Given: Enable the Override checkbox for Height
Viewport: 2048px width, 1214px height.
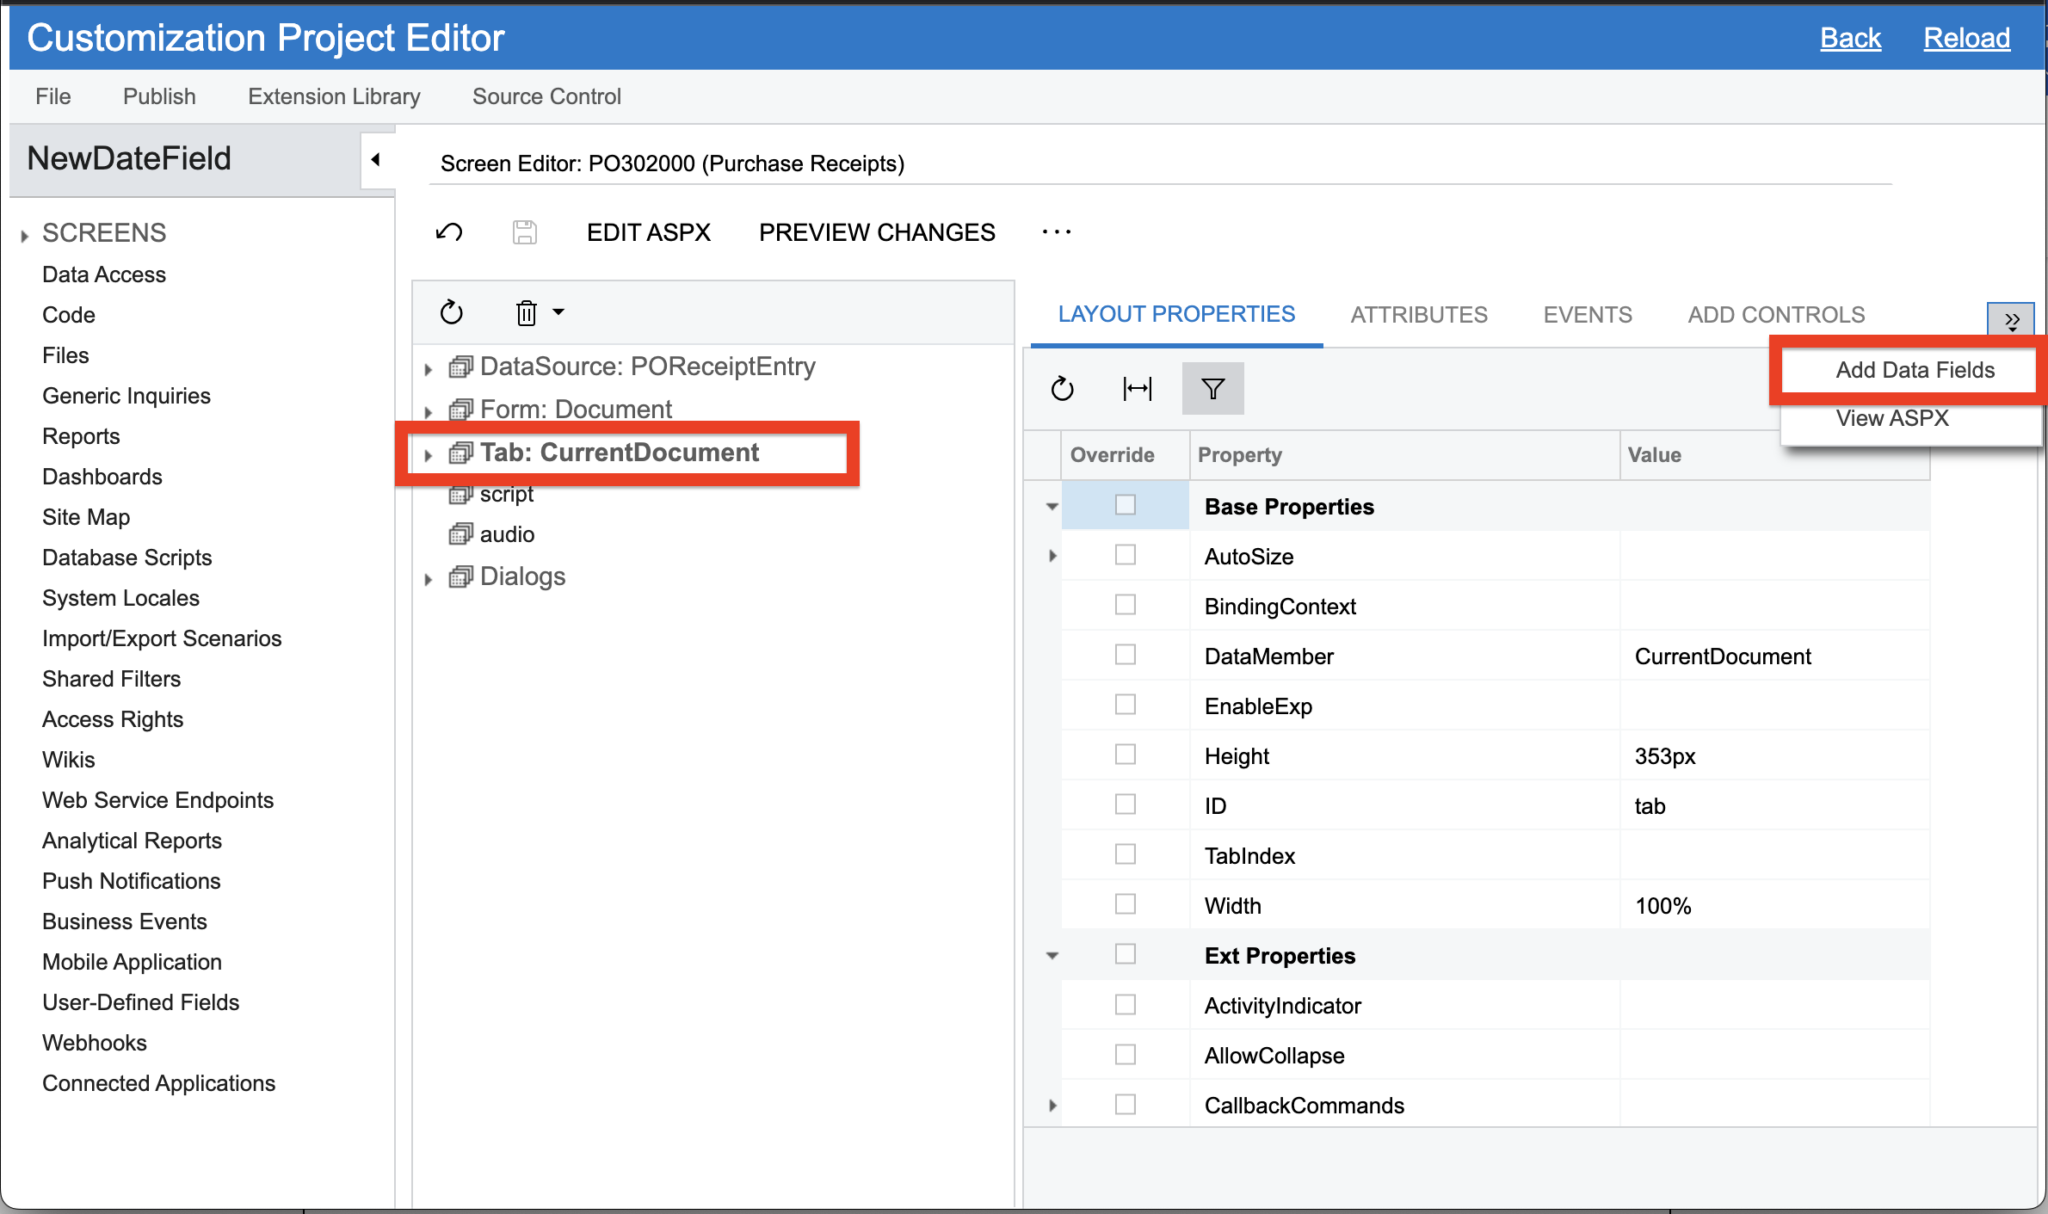Looking at the screenshot, I should (1125, 755).
